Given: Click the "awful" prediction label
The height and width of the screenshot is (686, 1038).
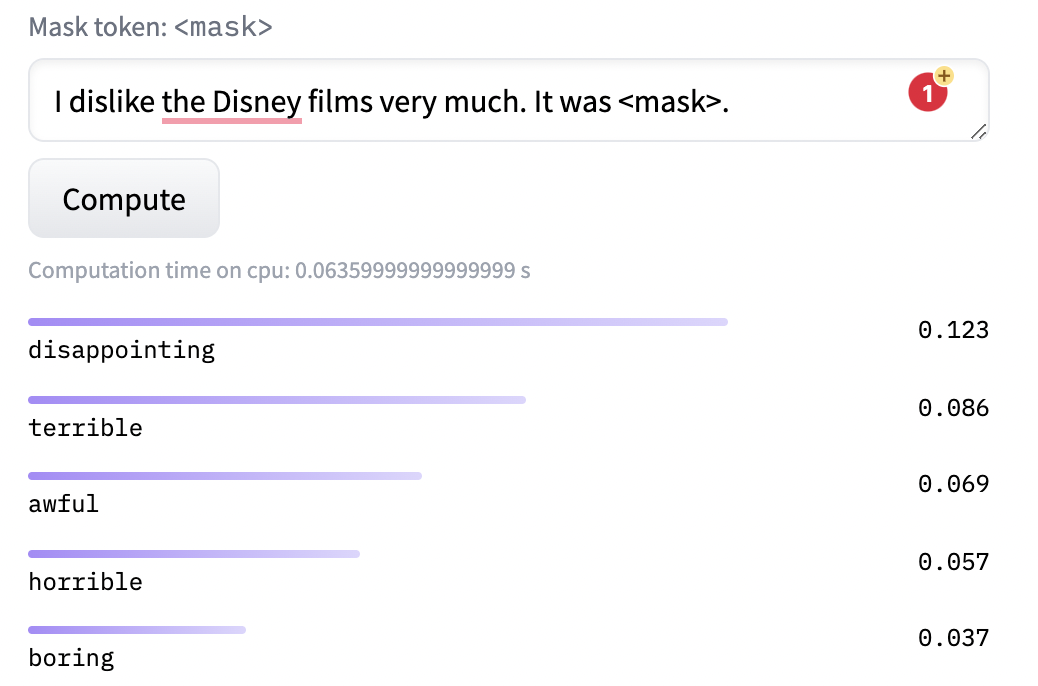Looking at the screenshot, I should point(64,504).
